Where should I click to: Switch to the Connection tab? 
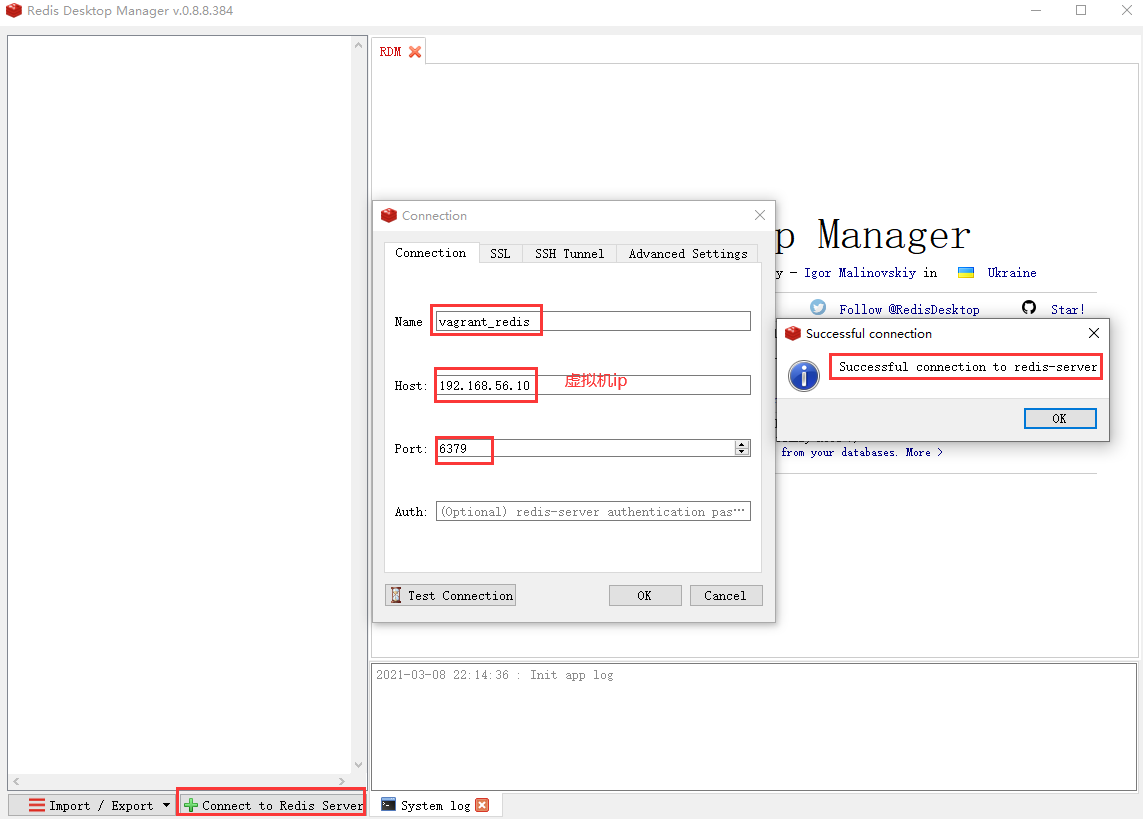point(431,253)
